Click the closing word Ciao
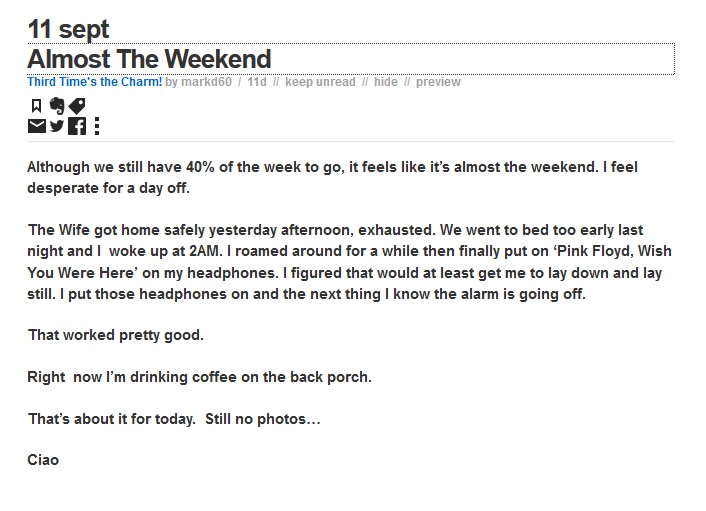This screenshot has height=511, width=706. point(43,460)
